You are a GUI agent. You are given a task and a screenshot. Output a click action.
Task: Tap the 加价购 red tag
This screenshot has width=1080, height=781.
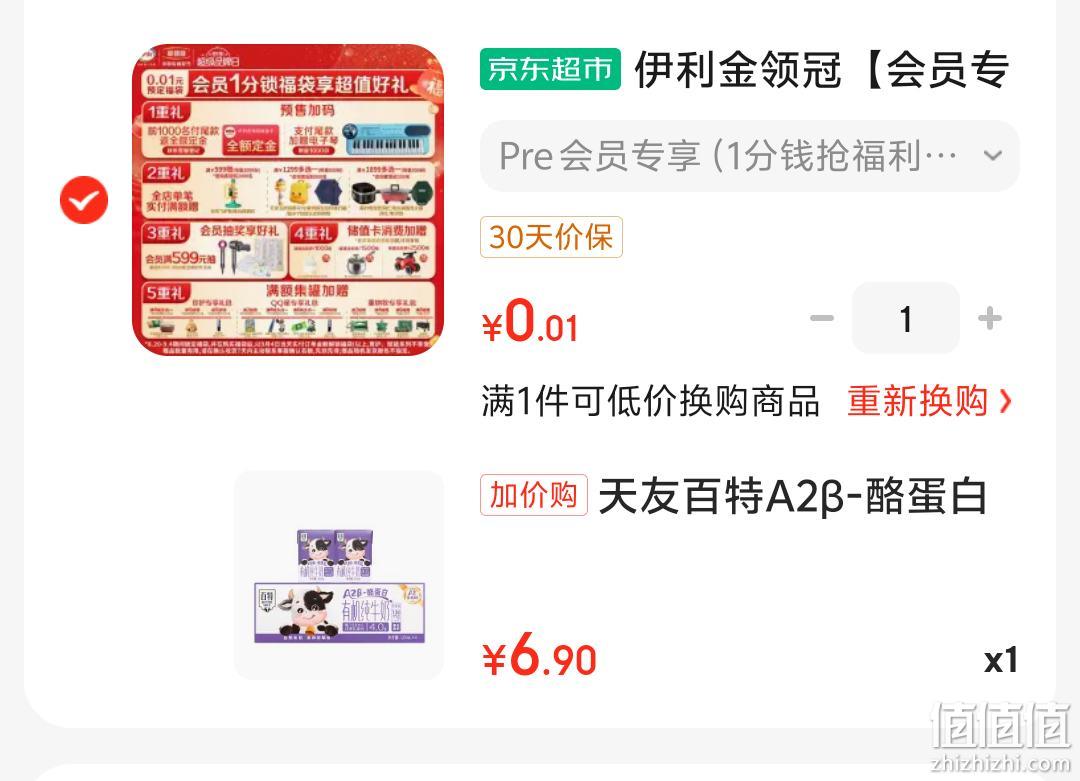[x=534, y=495]
